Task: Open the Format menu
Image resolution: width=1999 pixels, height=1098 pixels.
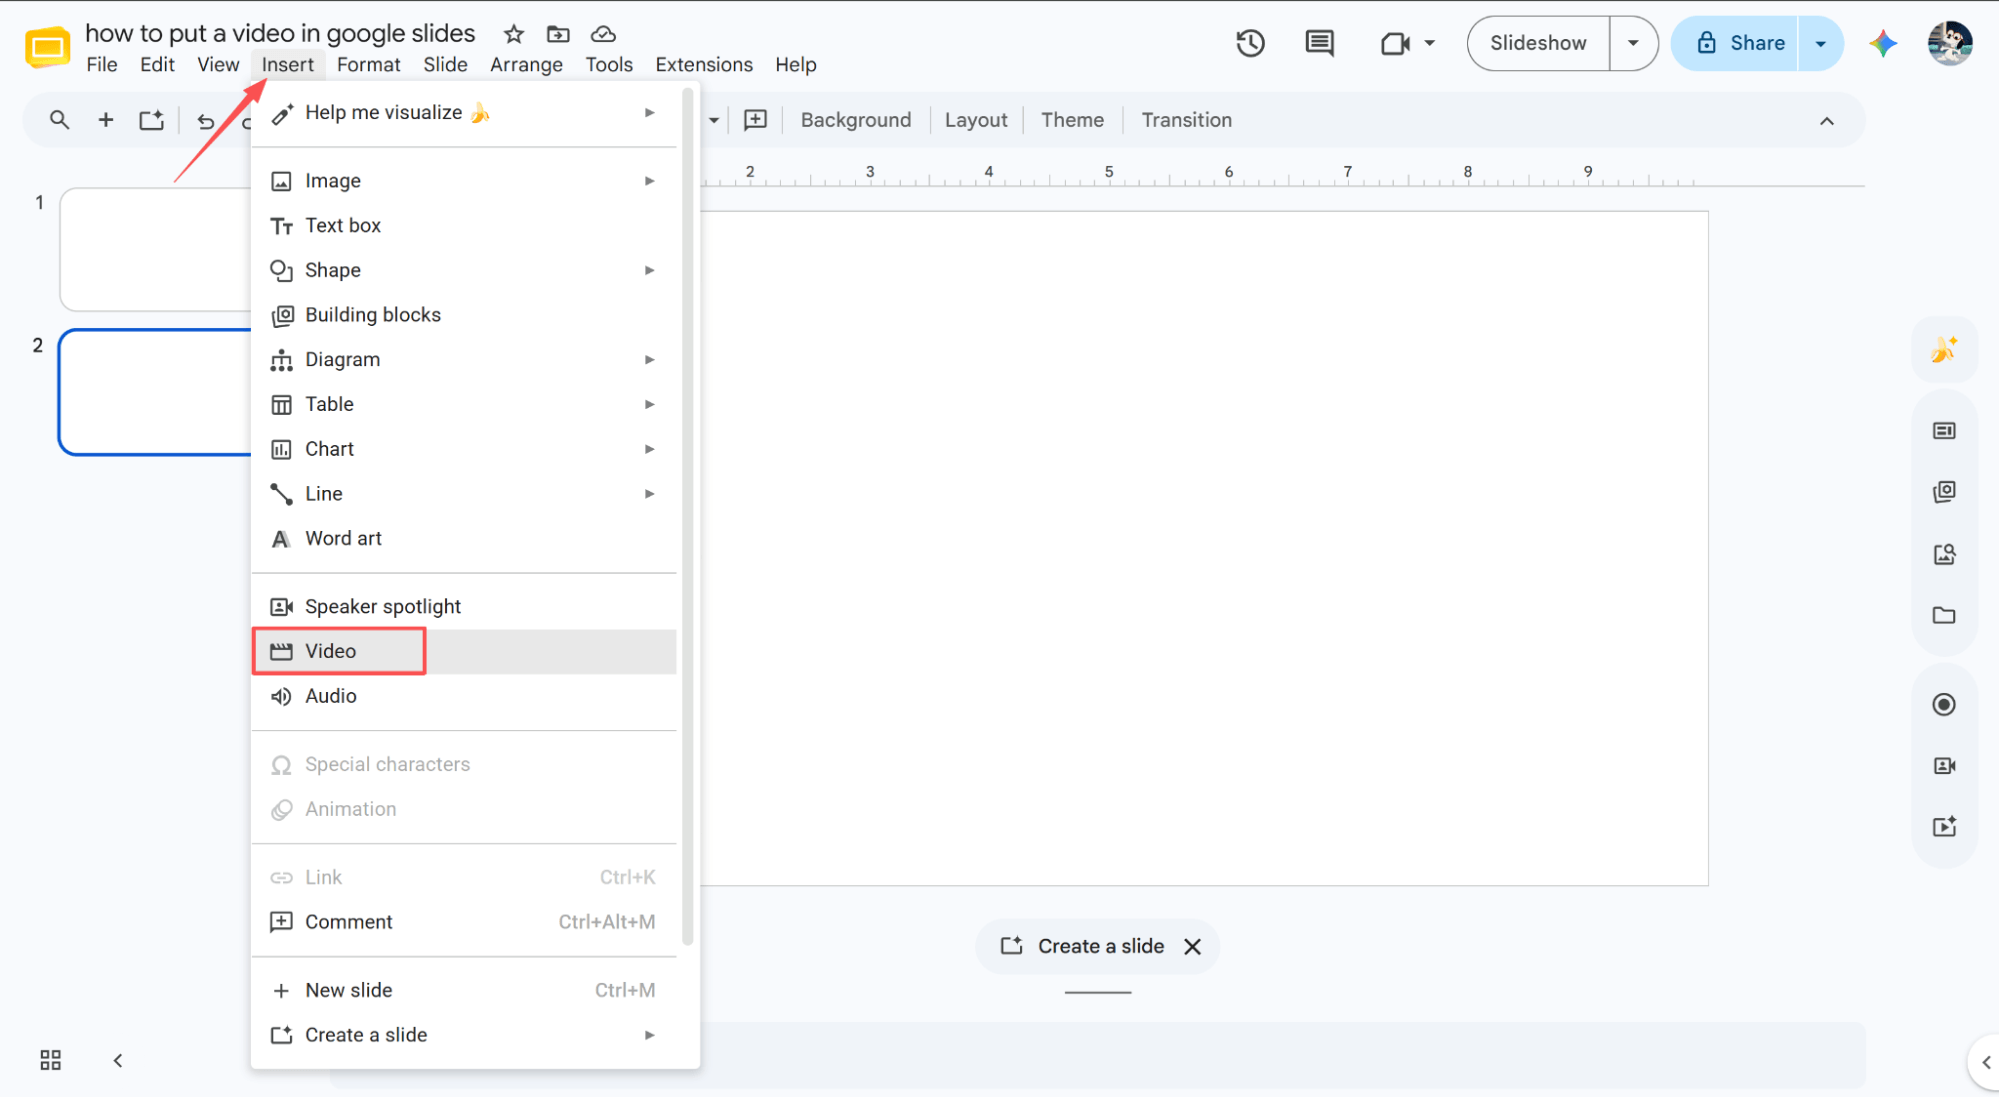Action: click(369, 64)
